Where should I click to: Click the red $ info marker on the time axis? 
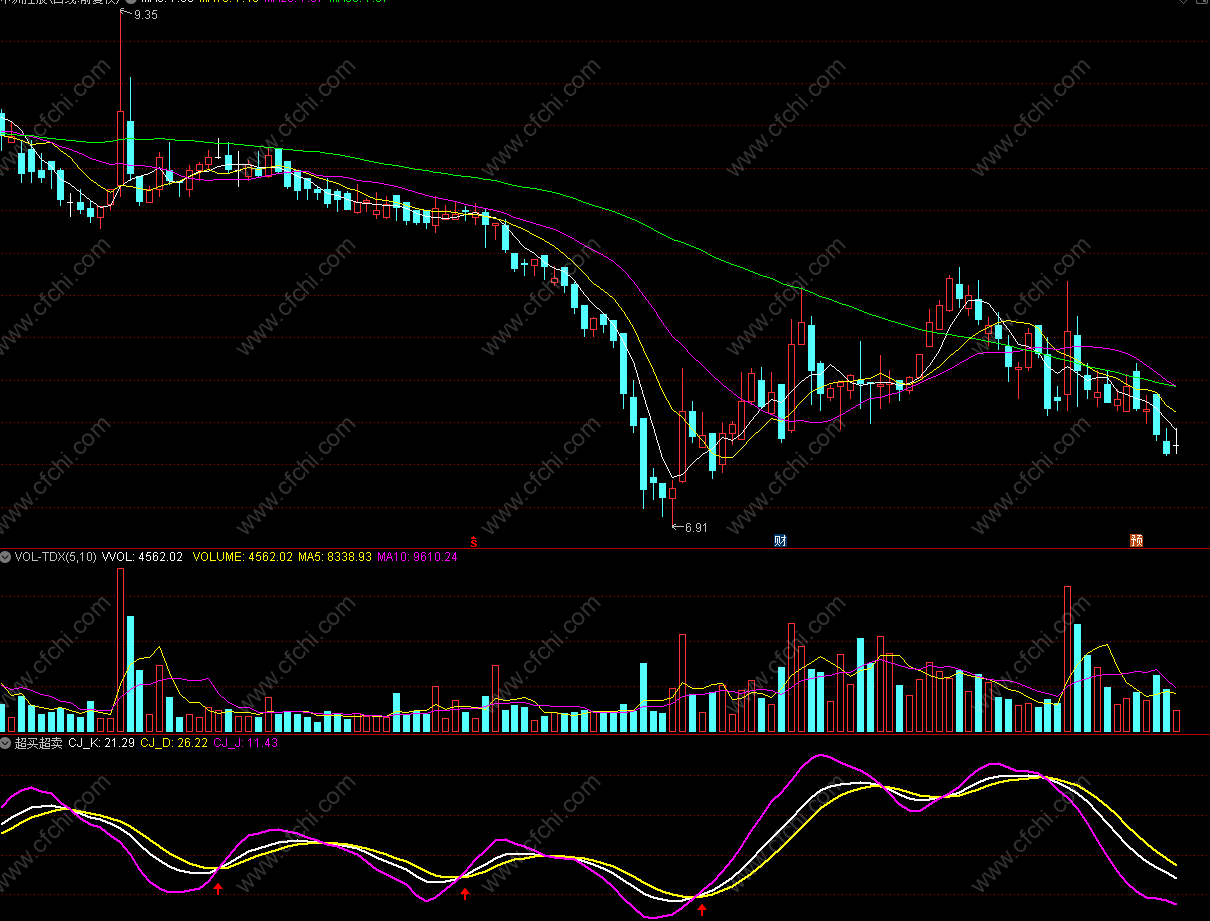(x=474, y=541)
